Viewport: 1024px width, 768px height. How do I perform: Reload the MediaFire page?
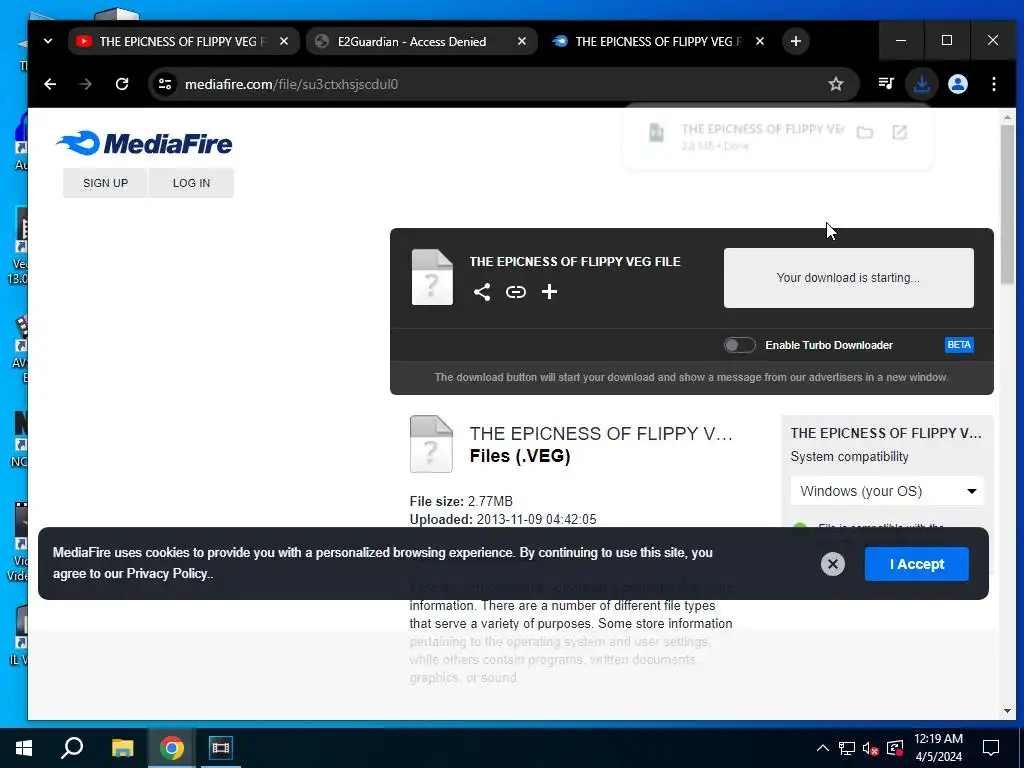pos(122,84)
